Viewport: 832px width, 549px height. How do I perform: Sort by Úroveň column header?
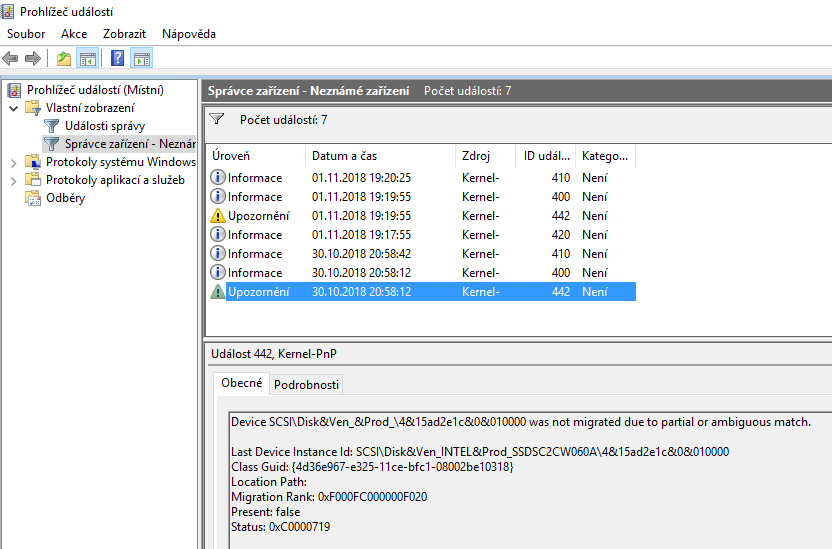coord(256,156)
